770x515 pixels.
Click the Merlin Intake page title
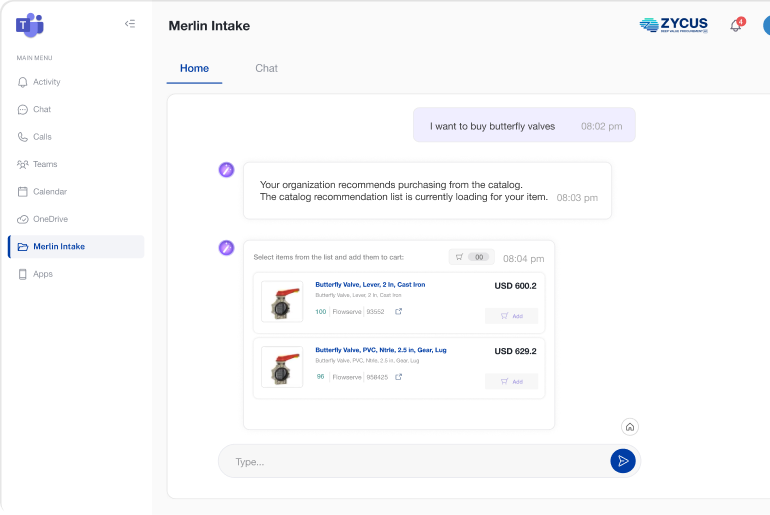(209, 26)
